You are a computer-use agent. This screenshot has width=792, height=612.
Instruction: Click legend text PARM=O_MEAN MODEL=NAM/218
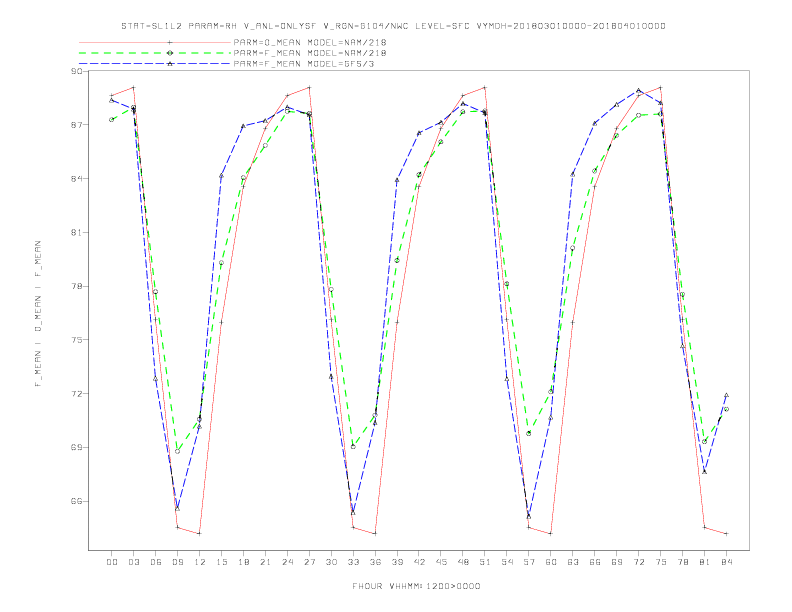coord(310,42)
